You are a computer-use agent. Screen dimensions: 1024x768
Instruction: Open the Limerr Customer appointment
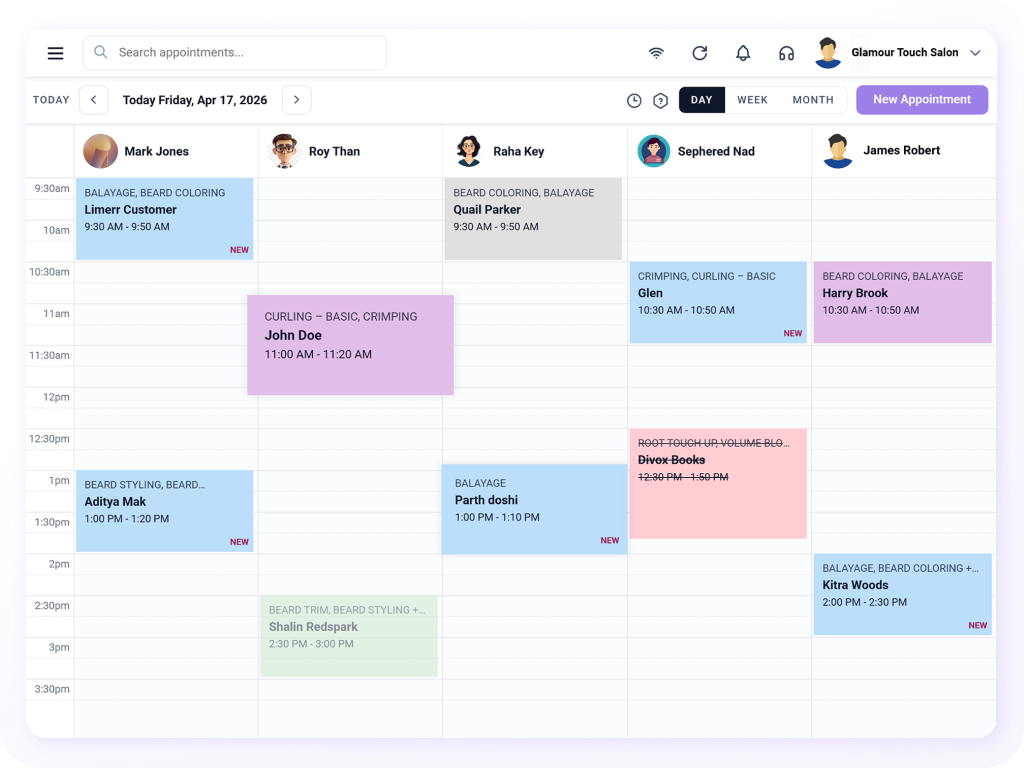pyautogui.click(x=165, y=219)
